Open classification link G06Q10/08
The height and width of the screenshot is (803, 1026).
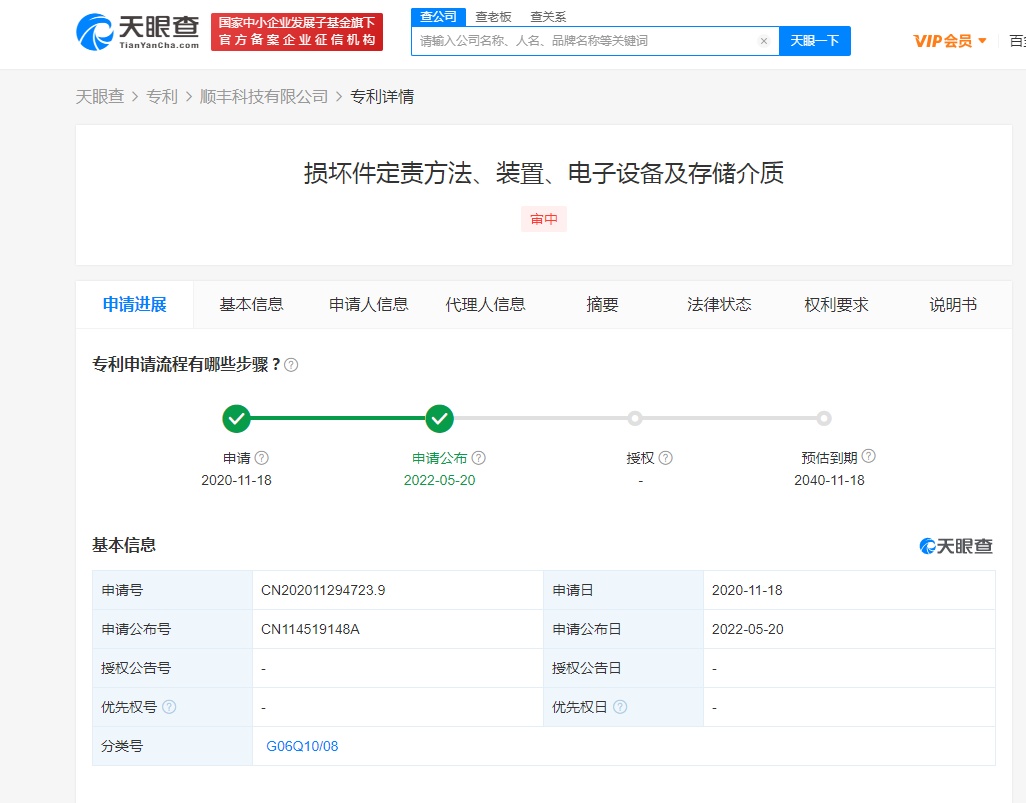click(x=302, y=746)
